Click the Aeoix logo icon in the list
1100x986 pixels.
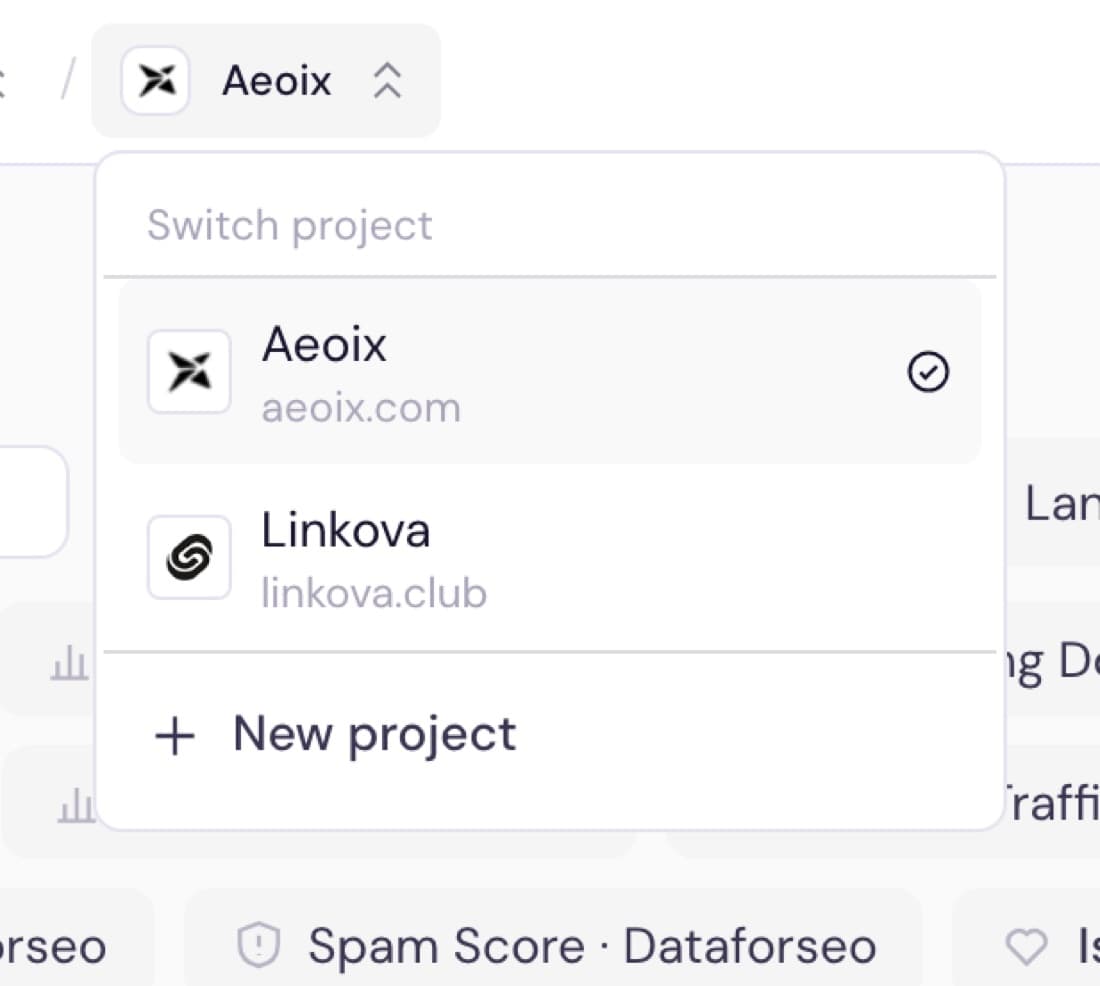[x=189, y=372]
